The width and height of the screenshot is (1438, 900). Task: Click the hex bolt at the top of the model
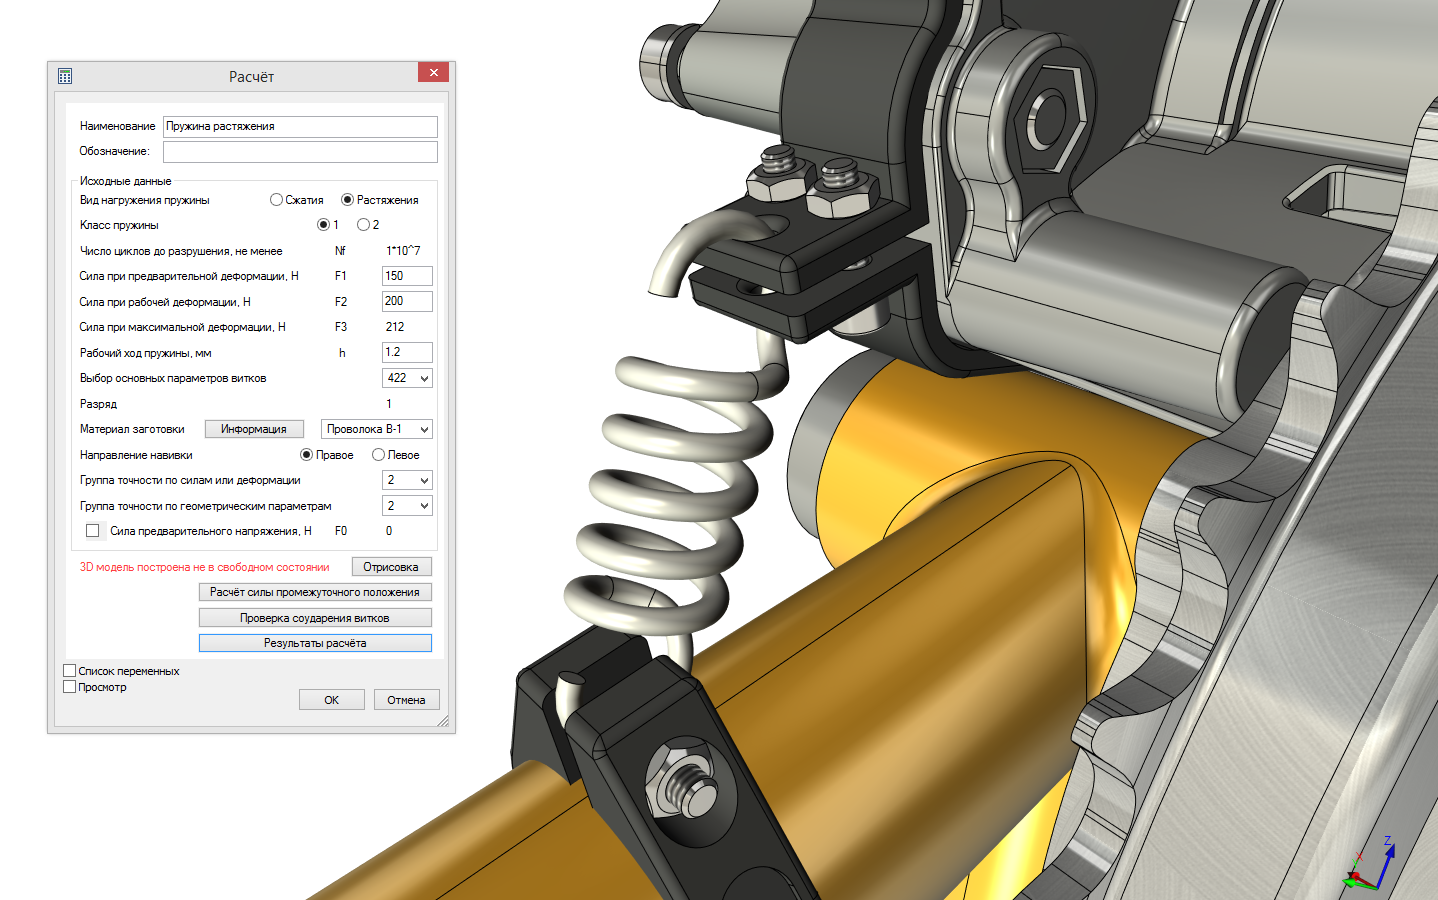(x=1048, y=118)
